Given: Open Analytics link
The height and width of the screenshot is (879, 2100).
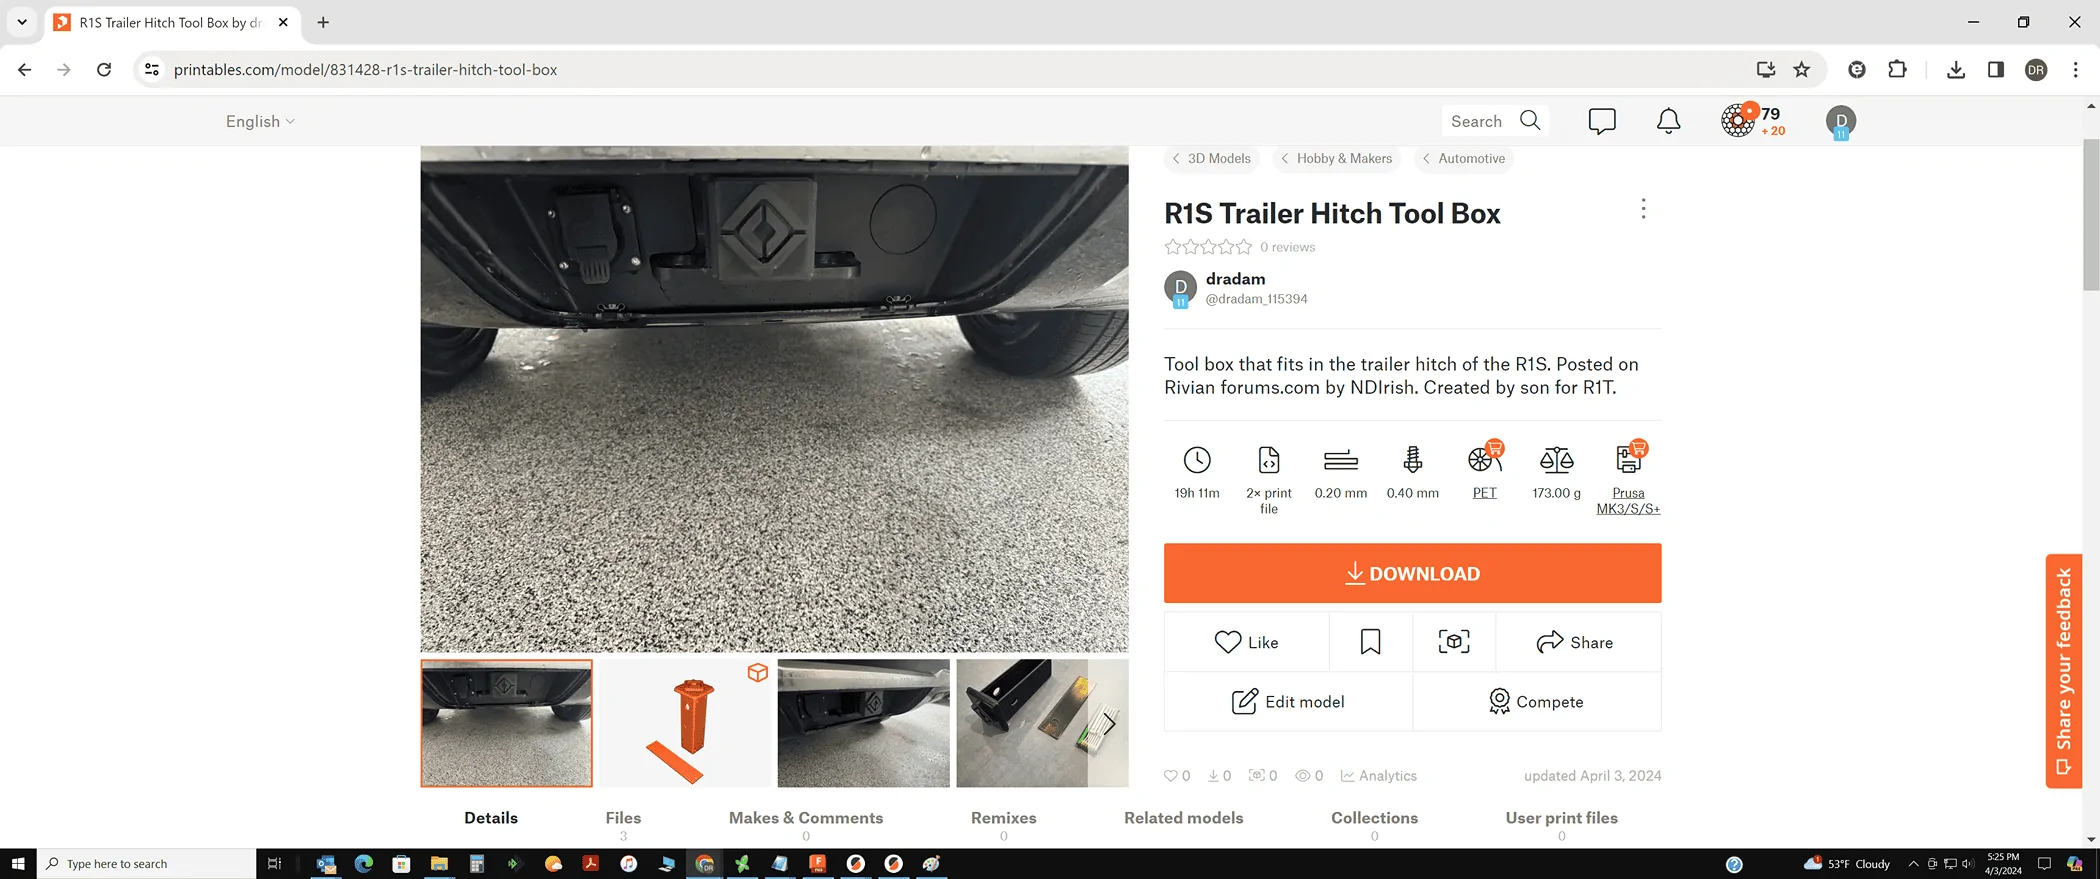Looking at the screenshot, I should click(x=1378, y=775).
